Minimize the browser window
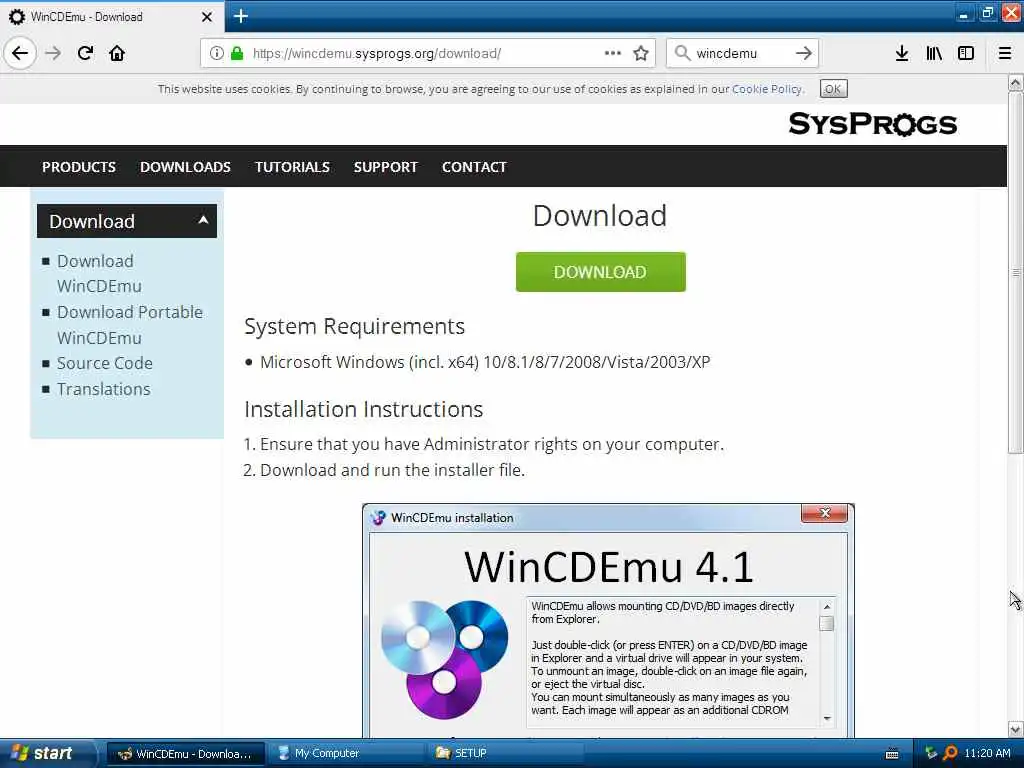Screen dimensions: 1024x768 964,13
